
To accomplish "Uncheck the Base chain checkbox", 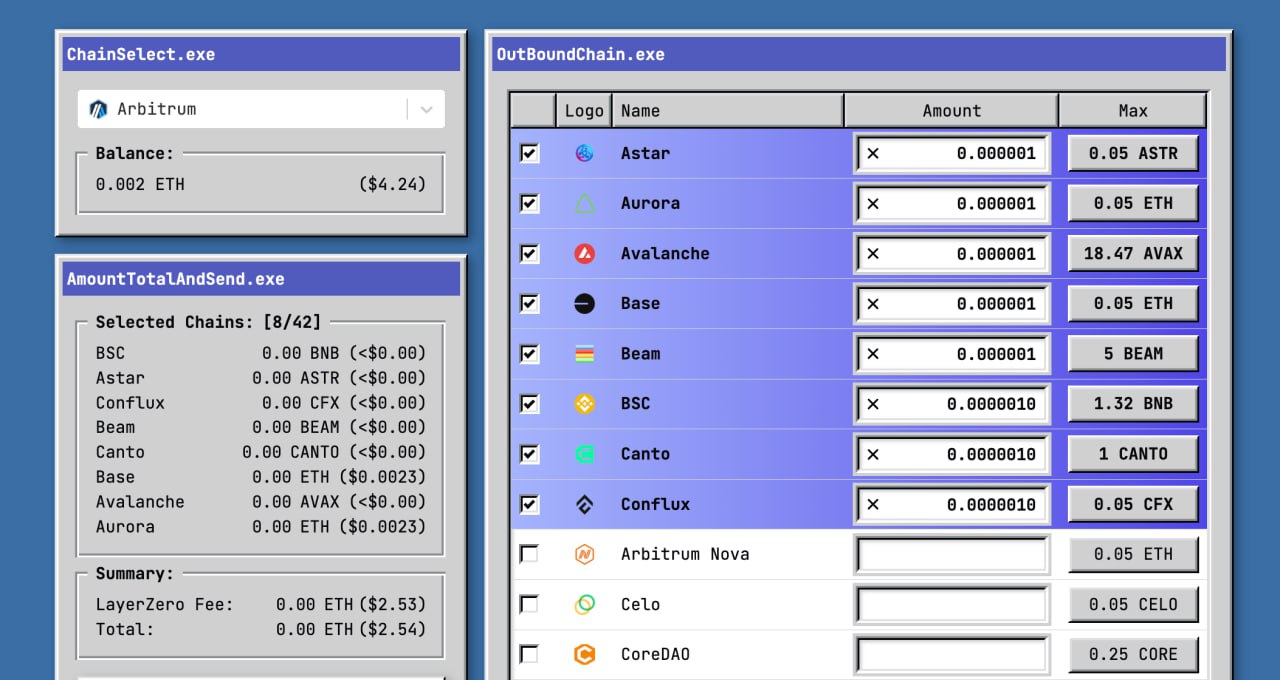I will tap(529, 303).
